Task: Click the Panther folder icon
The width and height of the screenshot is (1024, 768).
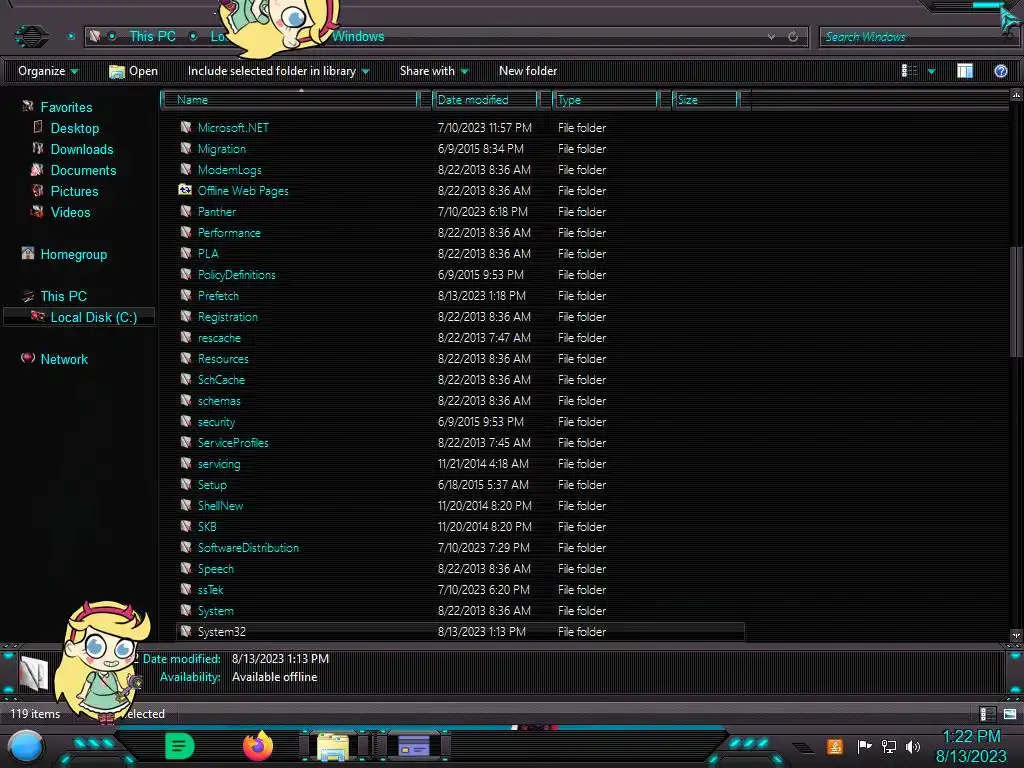Action: point(185,211)
